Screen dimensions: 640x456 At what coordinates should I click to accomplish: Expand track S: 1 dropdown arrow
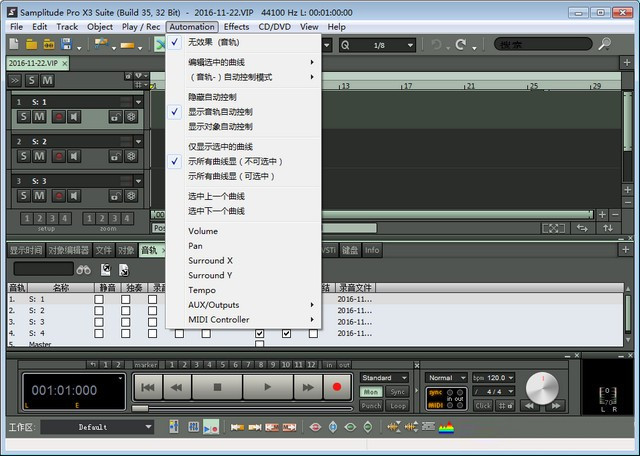pos(138,102)
